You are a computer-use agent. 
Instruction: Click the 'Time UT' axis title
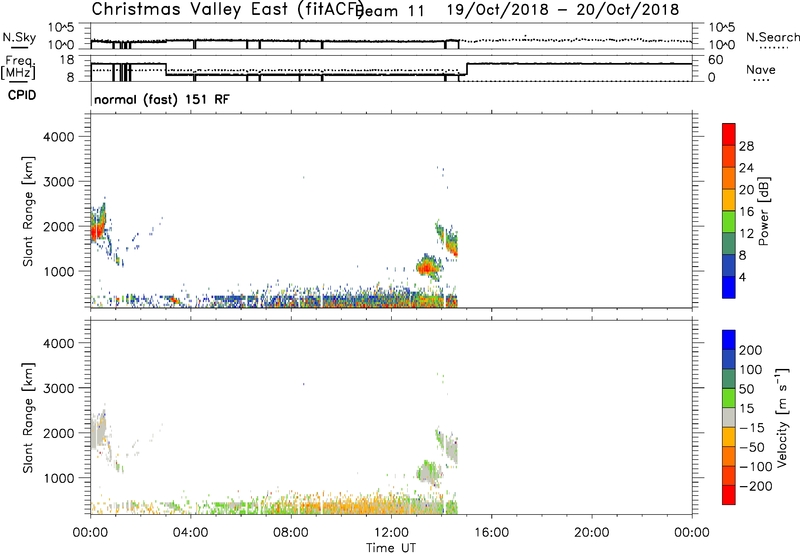point(391,548)
